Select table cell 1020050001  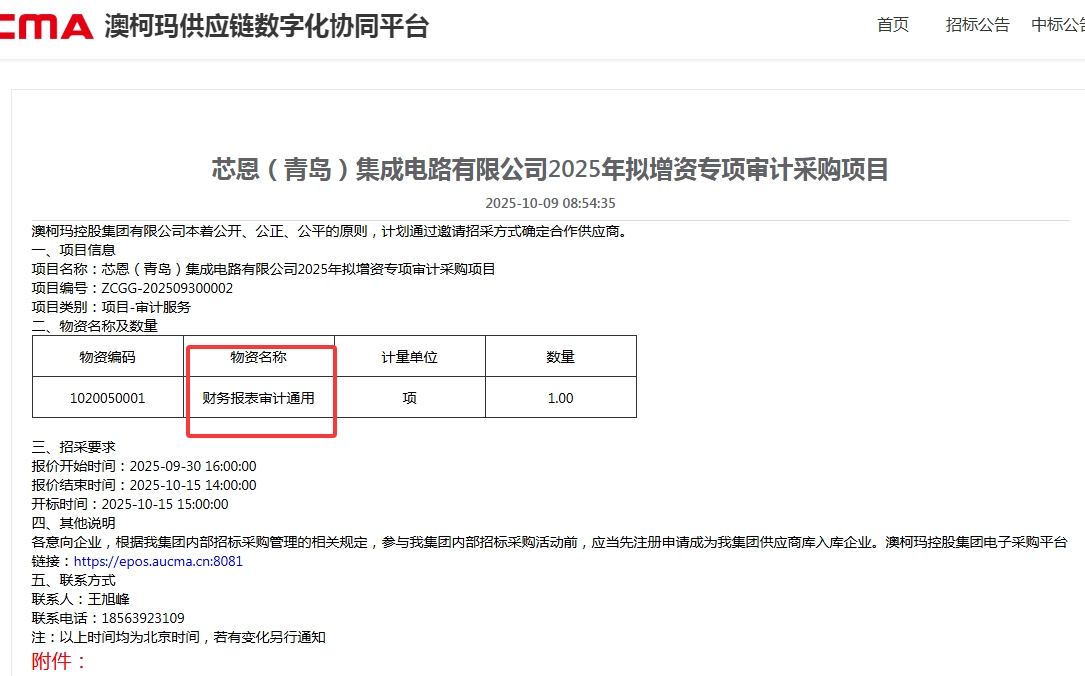107,398
